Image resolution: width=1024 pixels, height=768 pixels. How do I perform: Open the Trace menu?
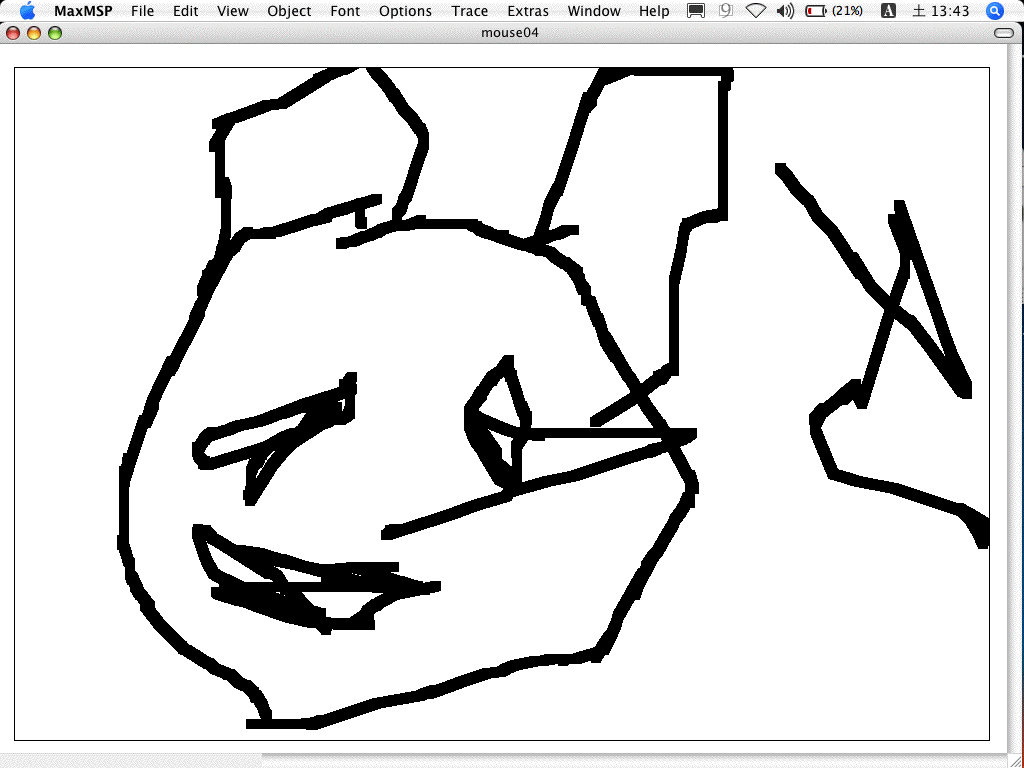470,11
